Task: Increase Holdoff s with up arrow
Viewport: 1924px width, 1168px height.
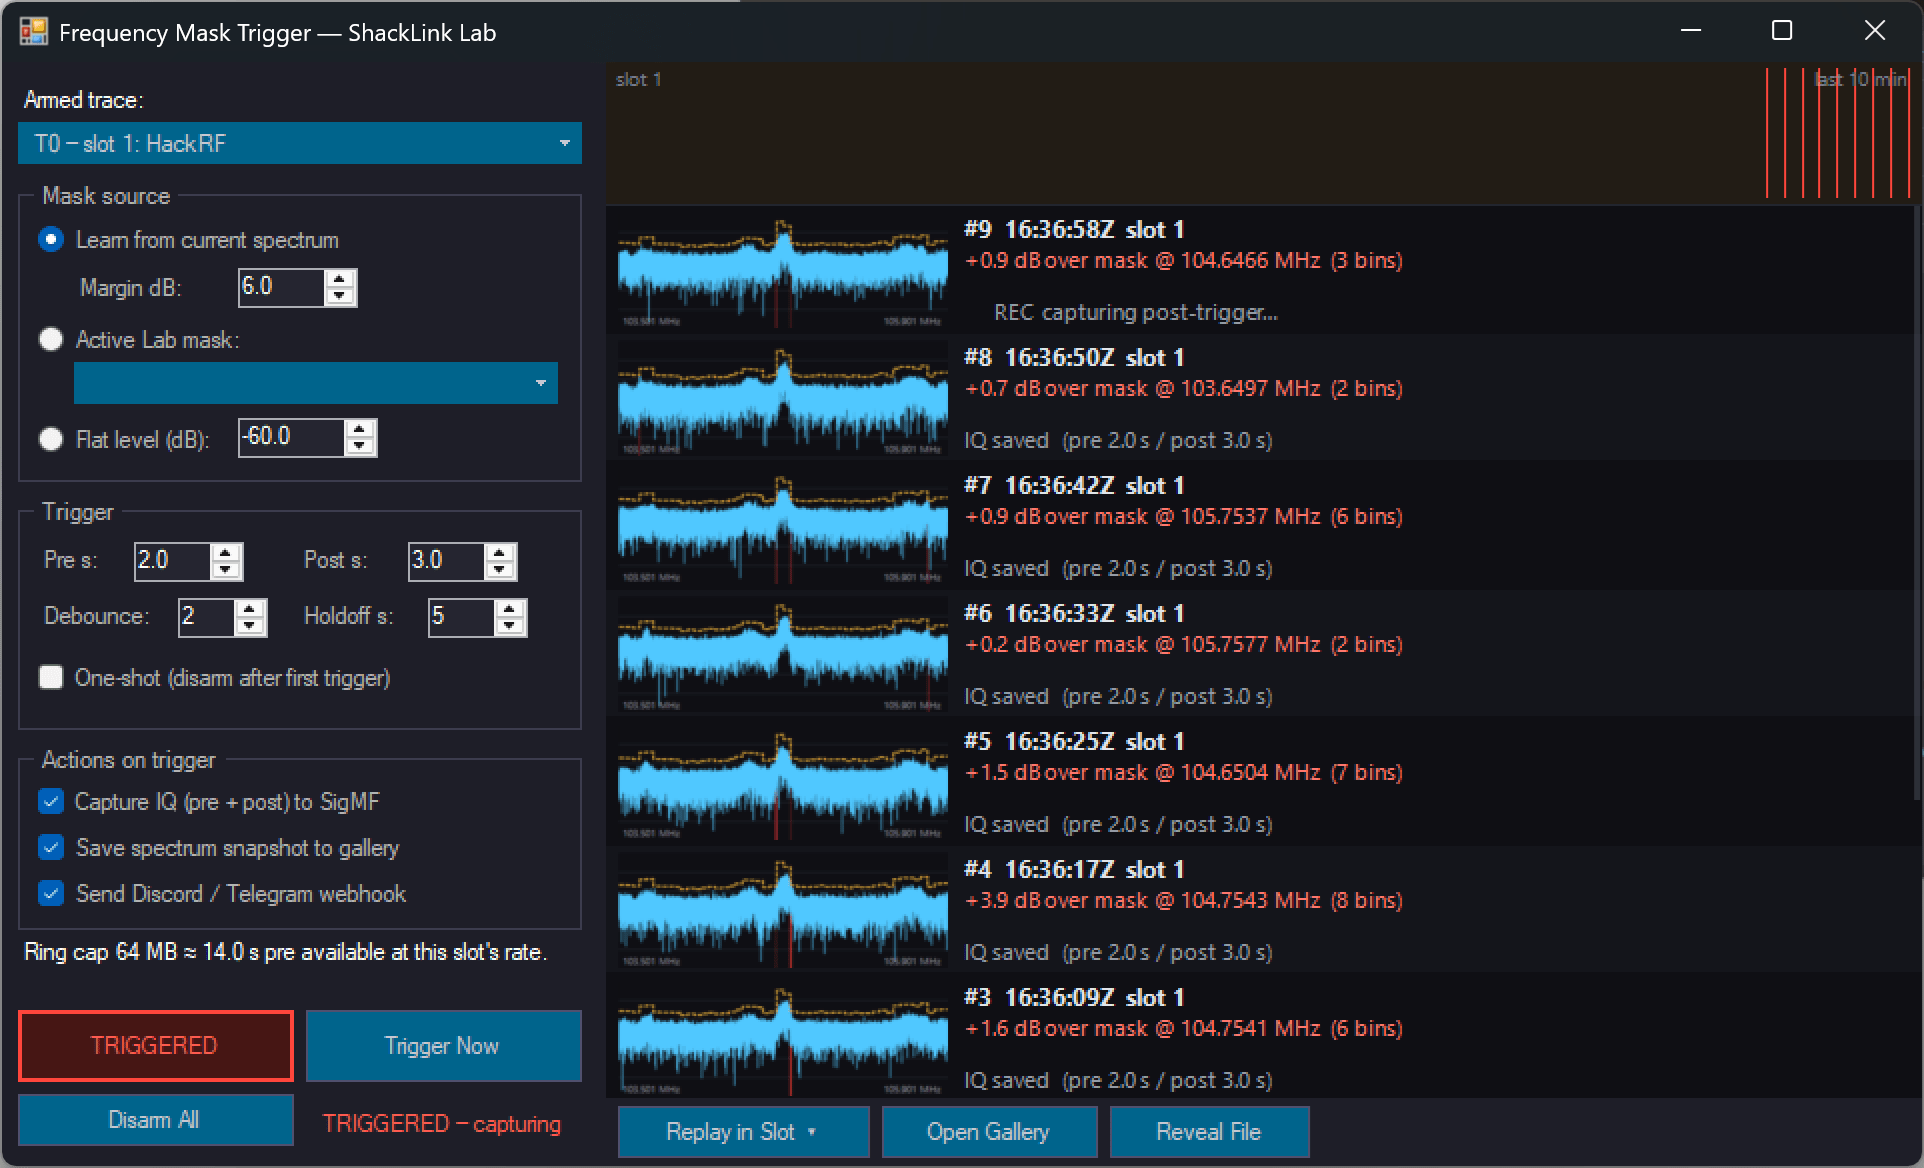Action: 510,609
